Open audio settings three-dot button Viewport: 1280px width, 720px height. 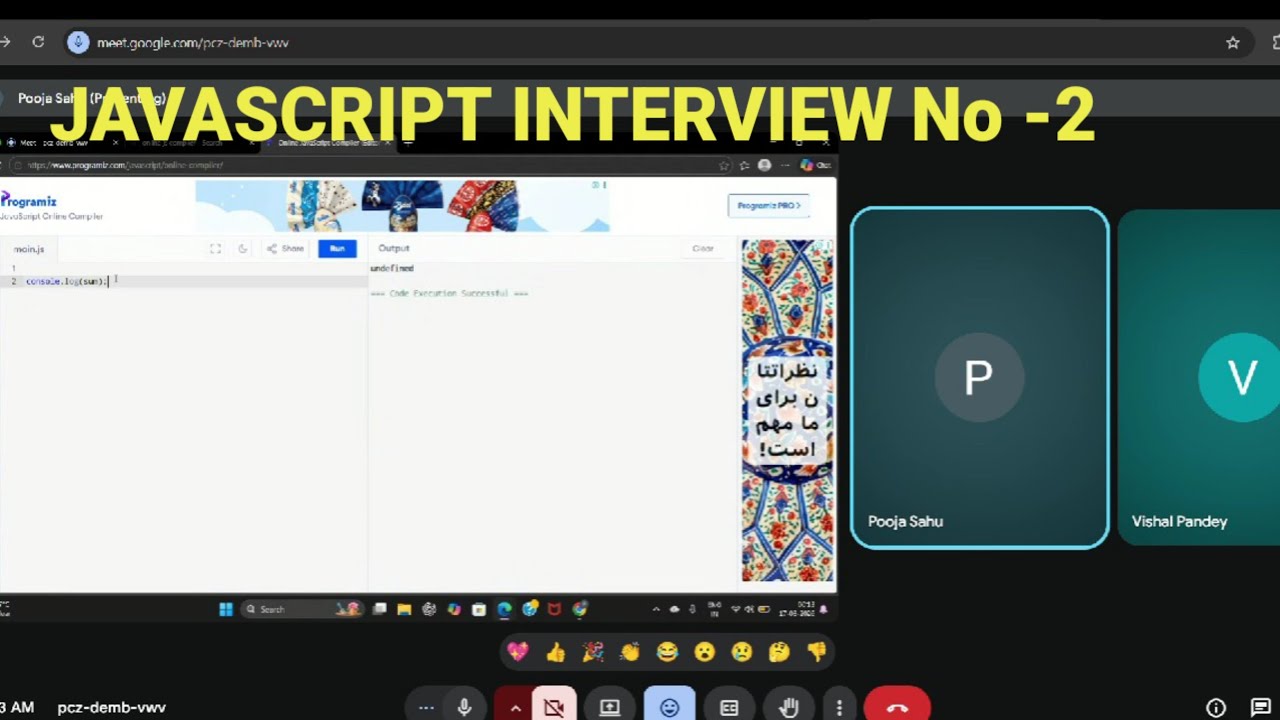pos(426,707)
